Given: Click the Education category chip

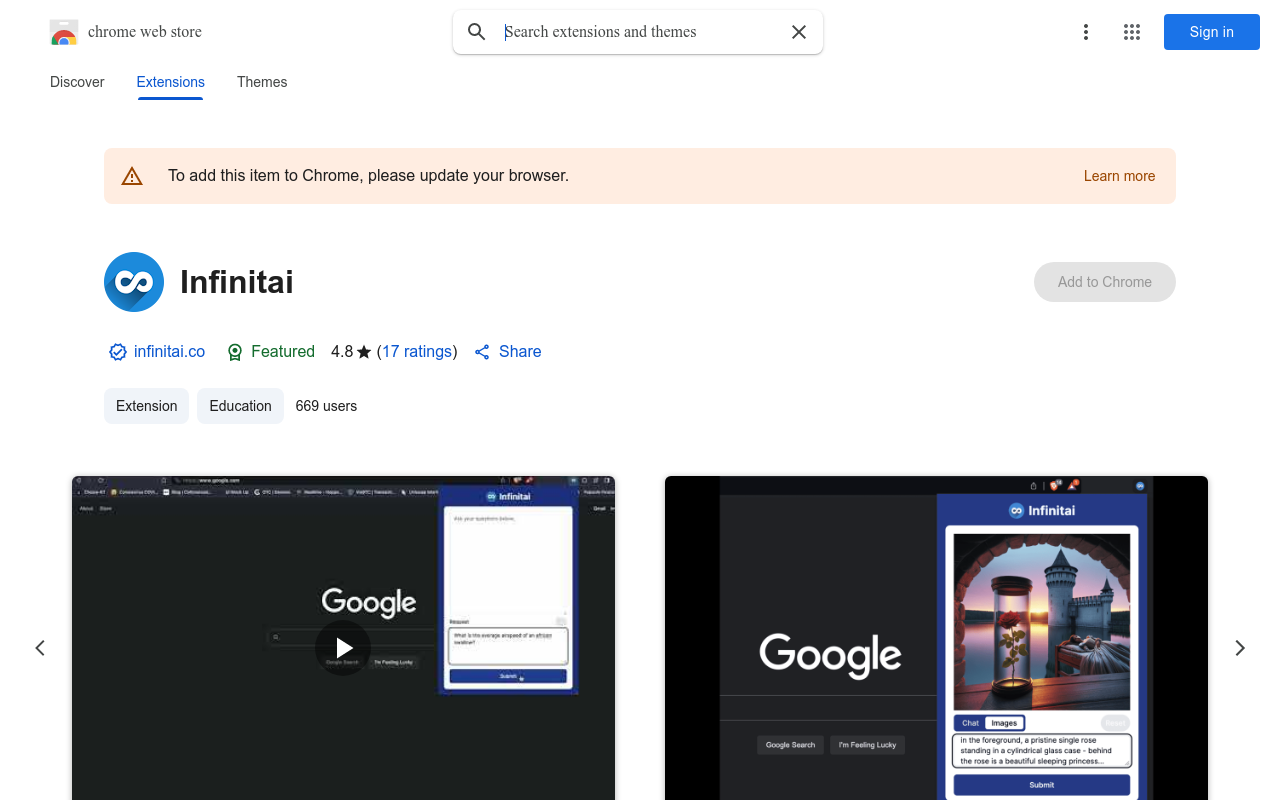Looking at the screenshot, I should point(240,406).
